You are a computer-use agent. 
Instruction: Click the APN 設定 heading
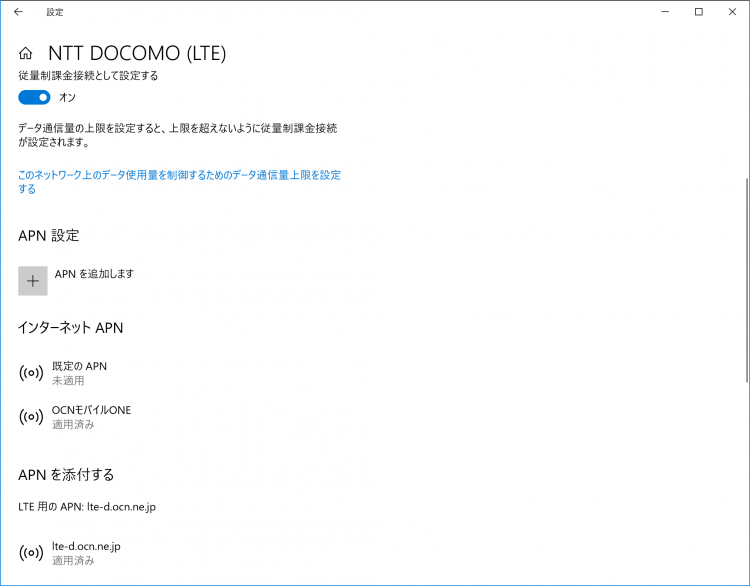pyautogui.click(x=48, y=235)
